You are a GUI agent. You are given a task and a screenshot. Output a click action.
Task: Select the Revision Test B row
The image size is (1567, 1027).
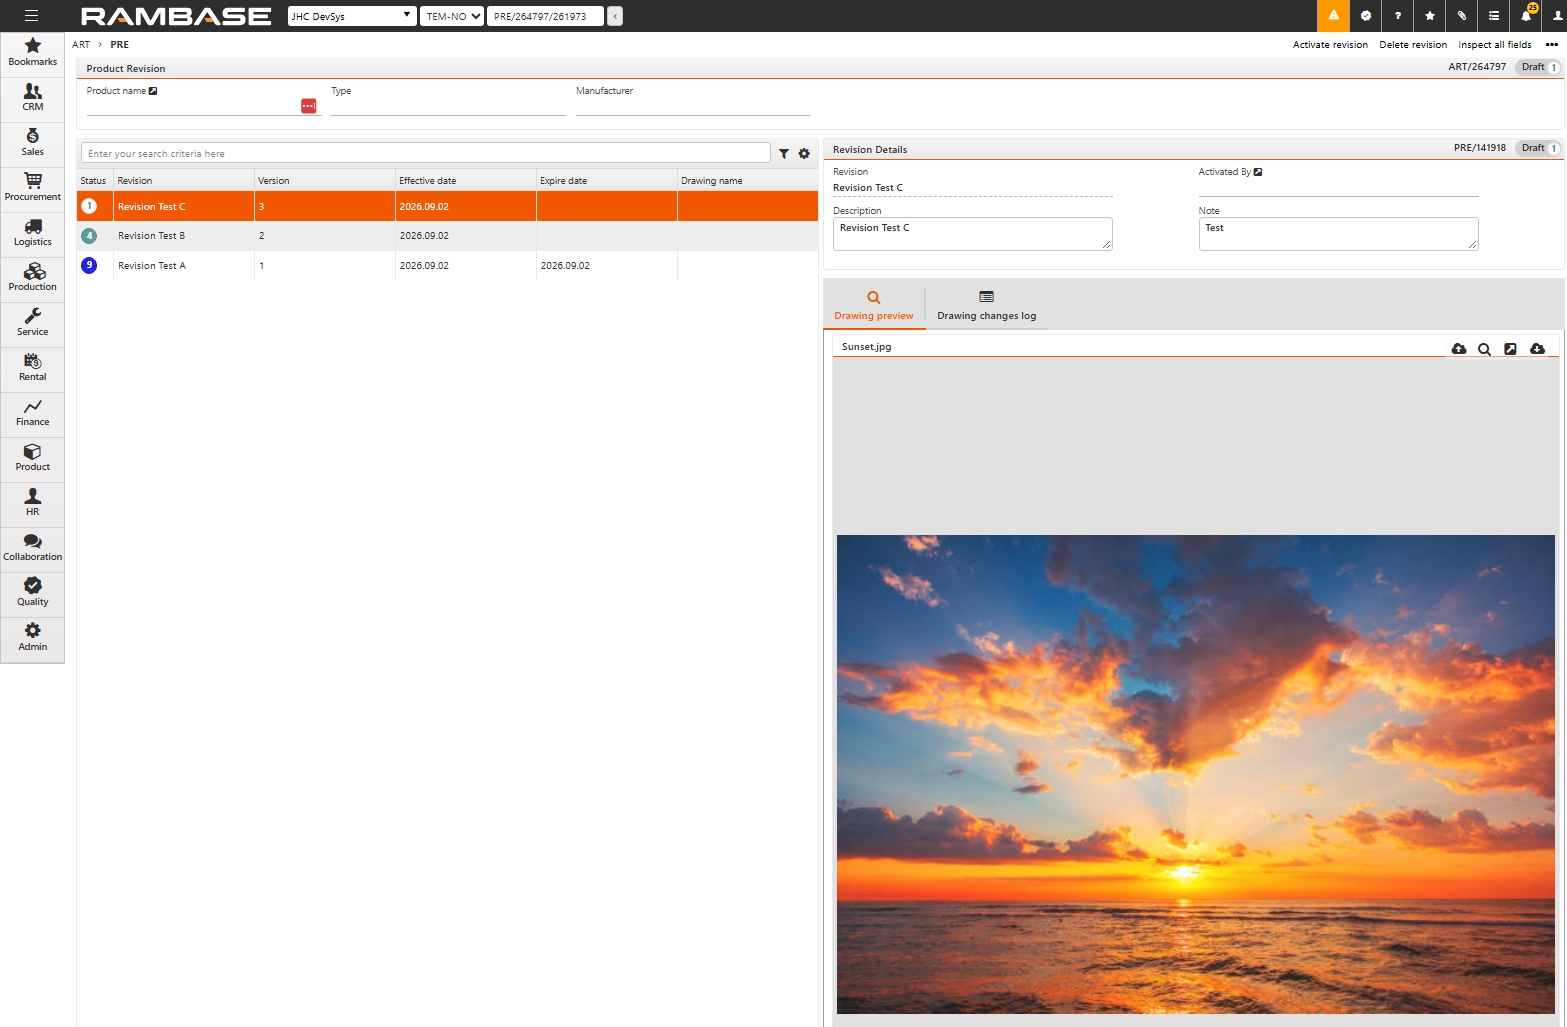[x=448, y=236]
